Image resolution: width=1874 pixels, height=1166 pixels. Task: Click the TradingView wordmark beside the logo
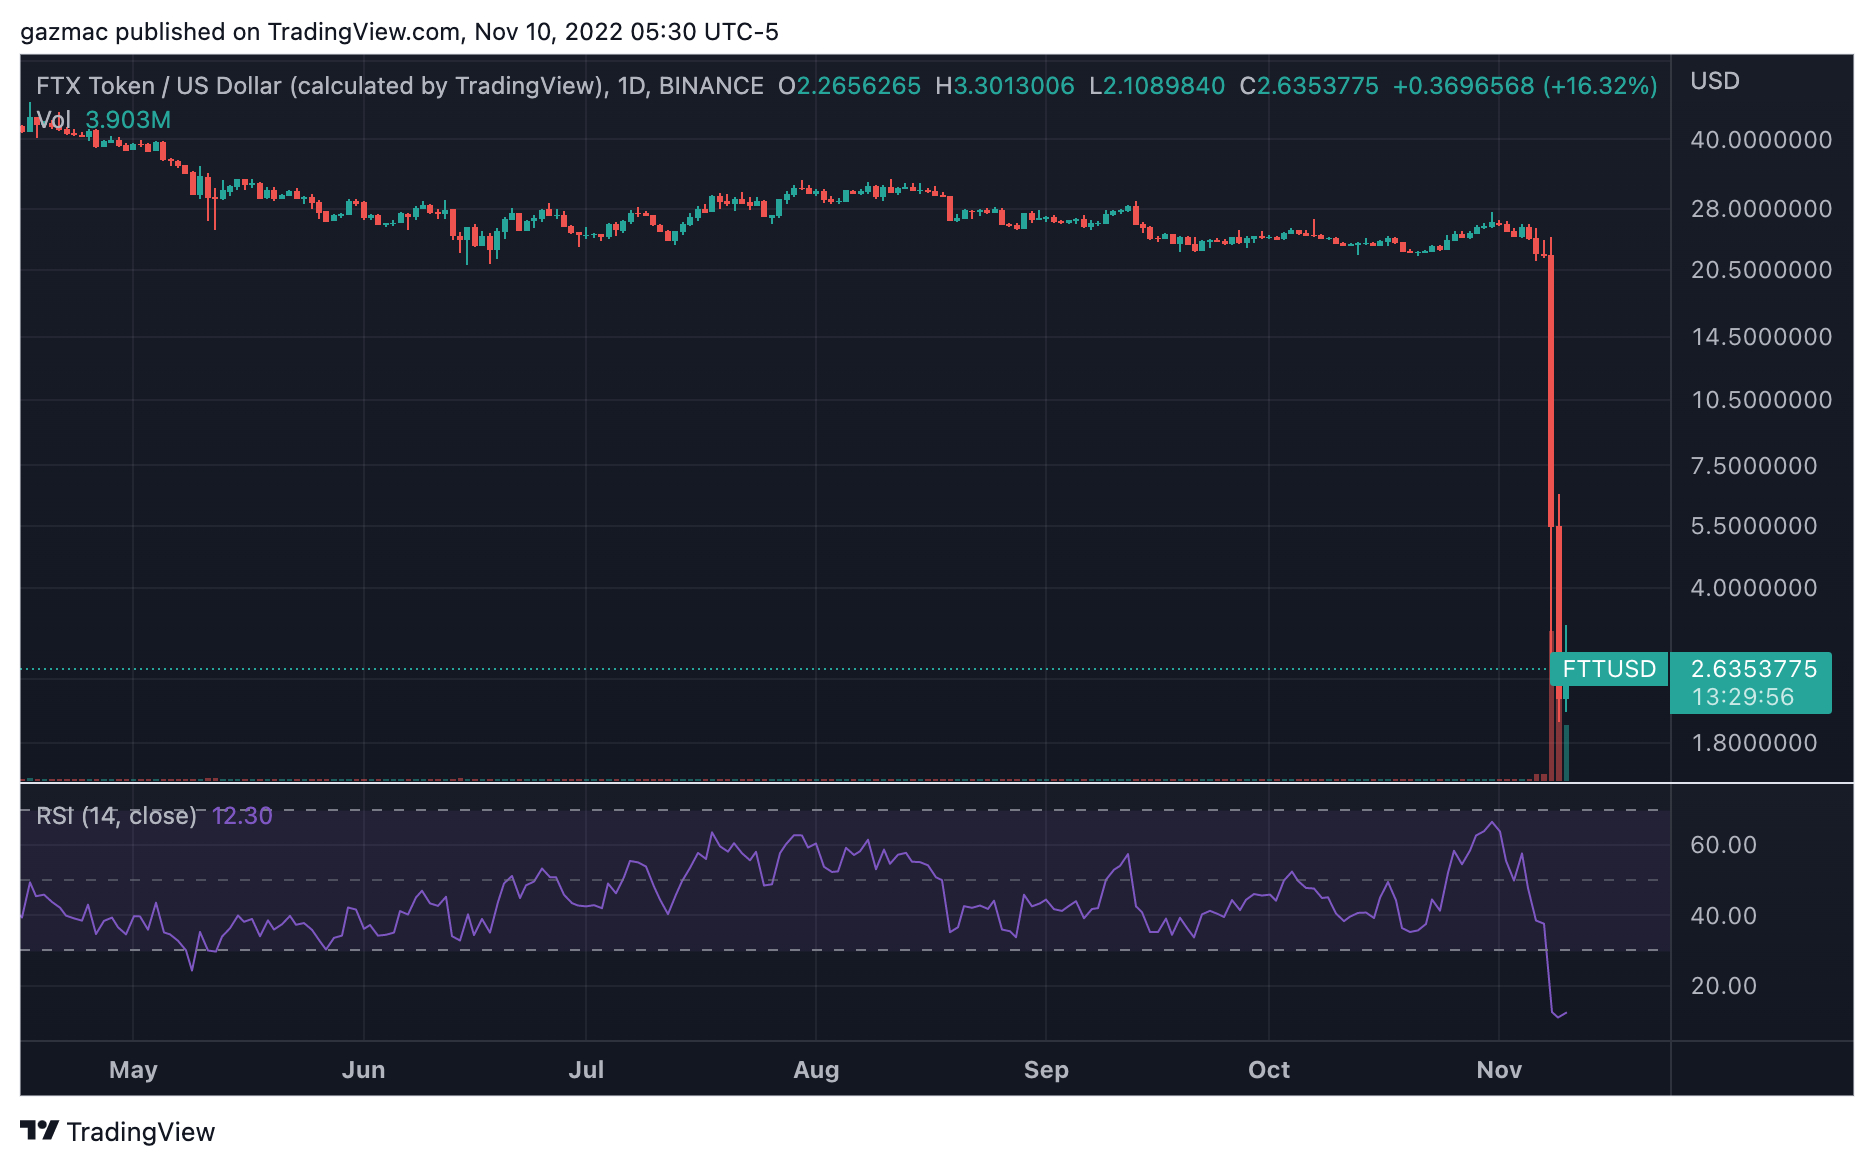coord(141,1132)
